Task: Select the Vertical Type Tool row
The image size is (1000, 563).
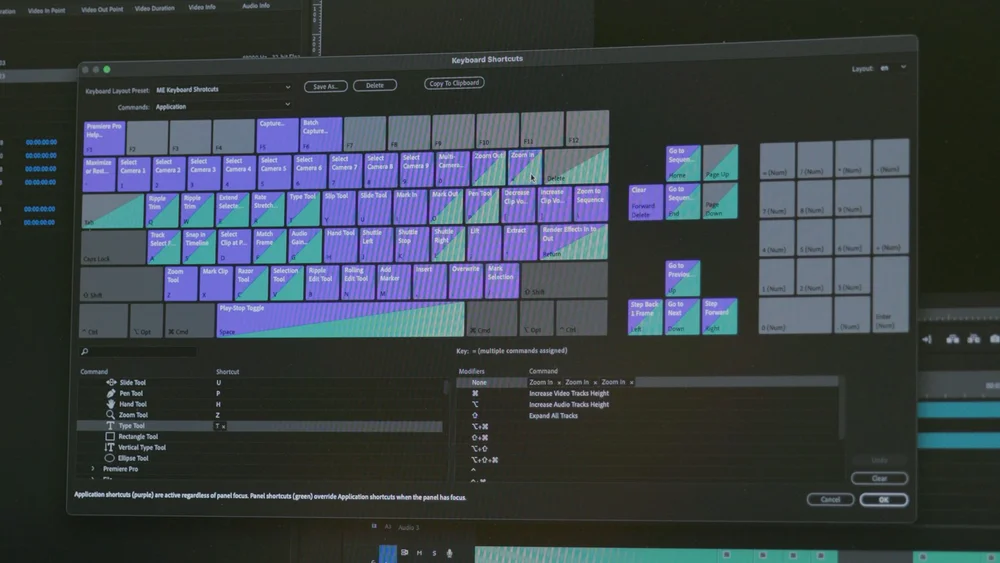Action: 260,448
